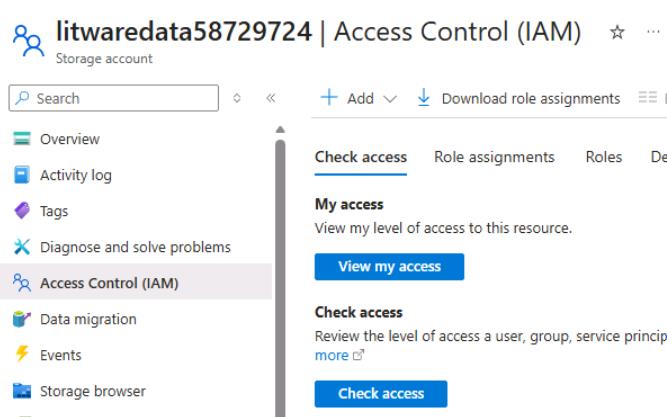Click the sidebar vertical scrollbar thumb
This screenshot has height=417, width=667.
point(280,277)
